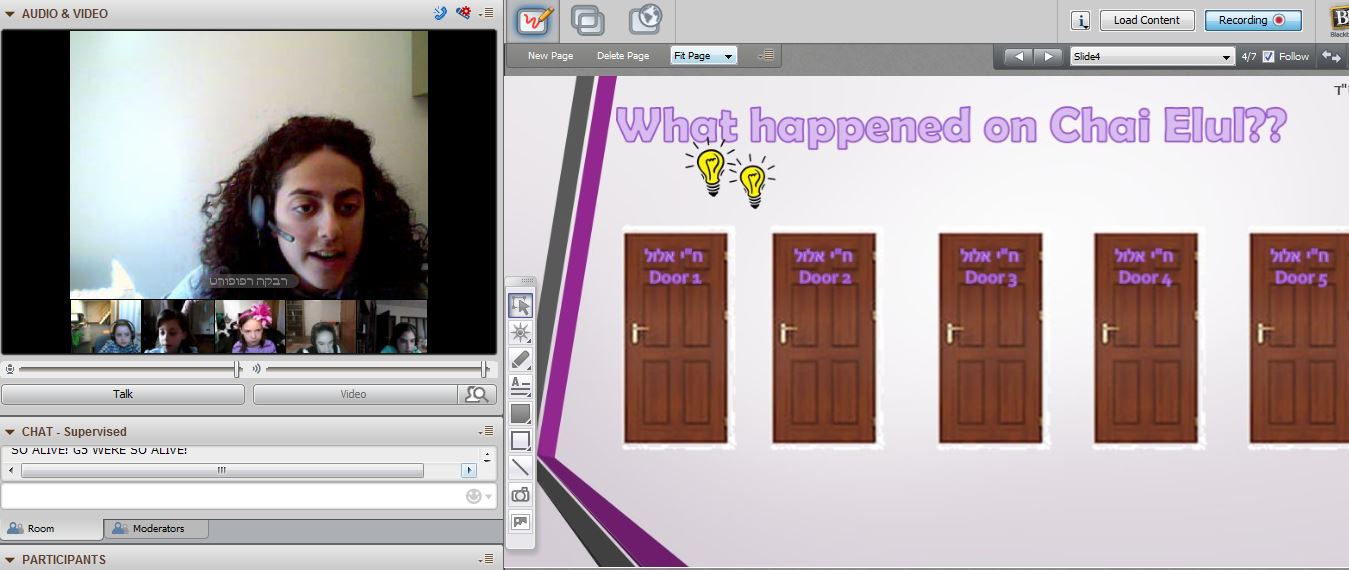
Task: Go to the next slide
Action: [1048, 57]
